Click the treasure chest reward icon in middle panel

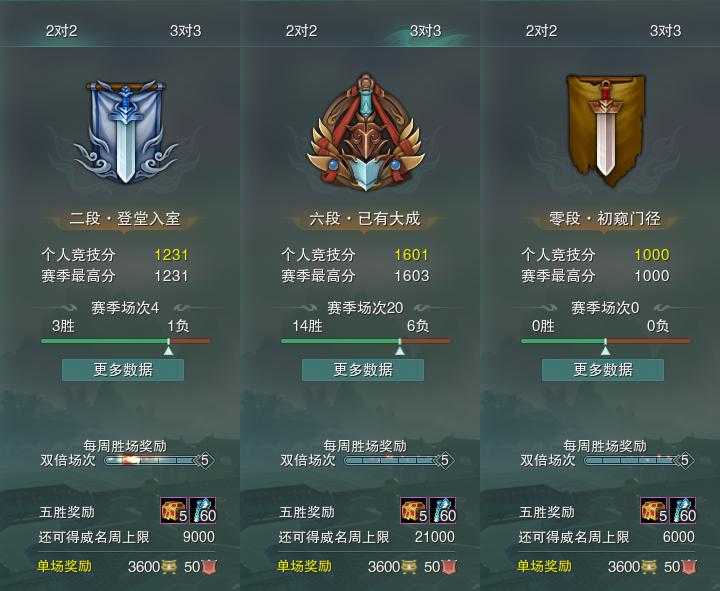[x=414, y=511]
